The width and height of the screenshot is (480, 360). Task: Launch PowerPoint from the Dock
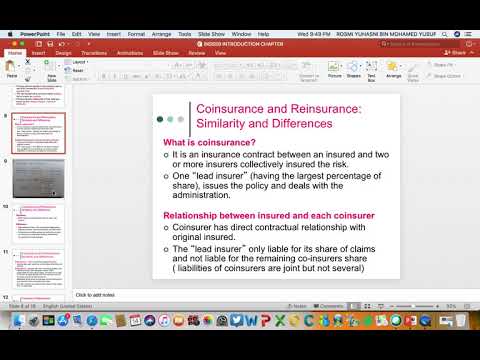point(265,320)
